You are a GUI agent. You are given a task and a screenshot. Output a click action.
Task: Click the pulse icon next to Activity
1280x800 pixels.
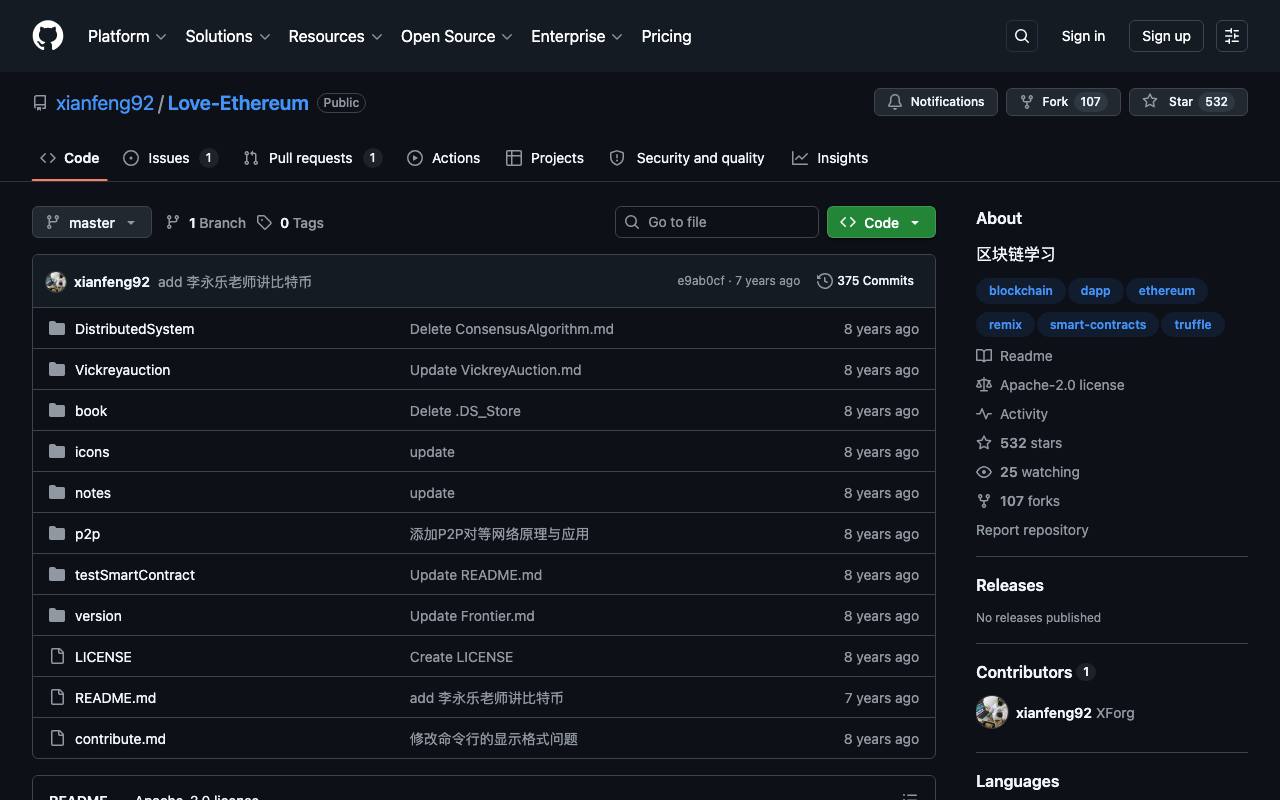pos(984,414)
